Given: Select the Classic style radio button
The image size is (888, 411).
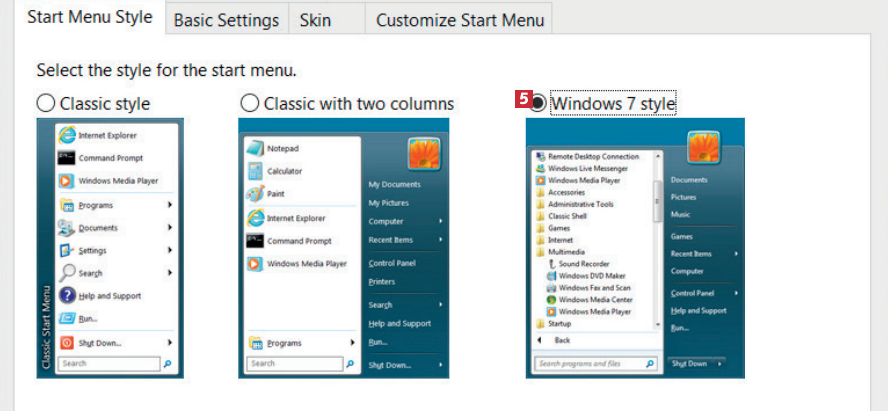Looking at the screenshot, I should (x=45, y=103).
